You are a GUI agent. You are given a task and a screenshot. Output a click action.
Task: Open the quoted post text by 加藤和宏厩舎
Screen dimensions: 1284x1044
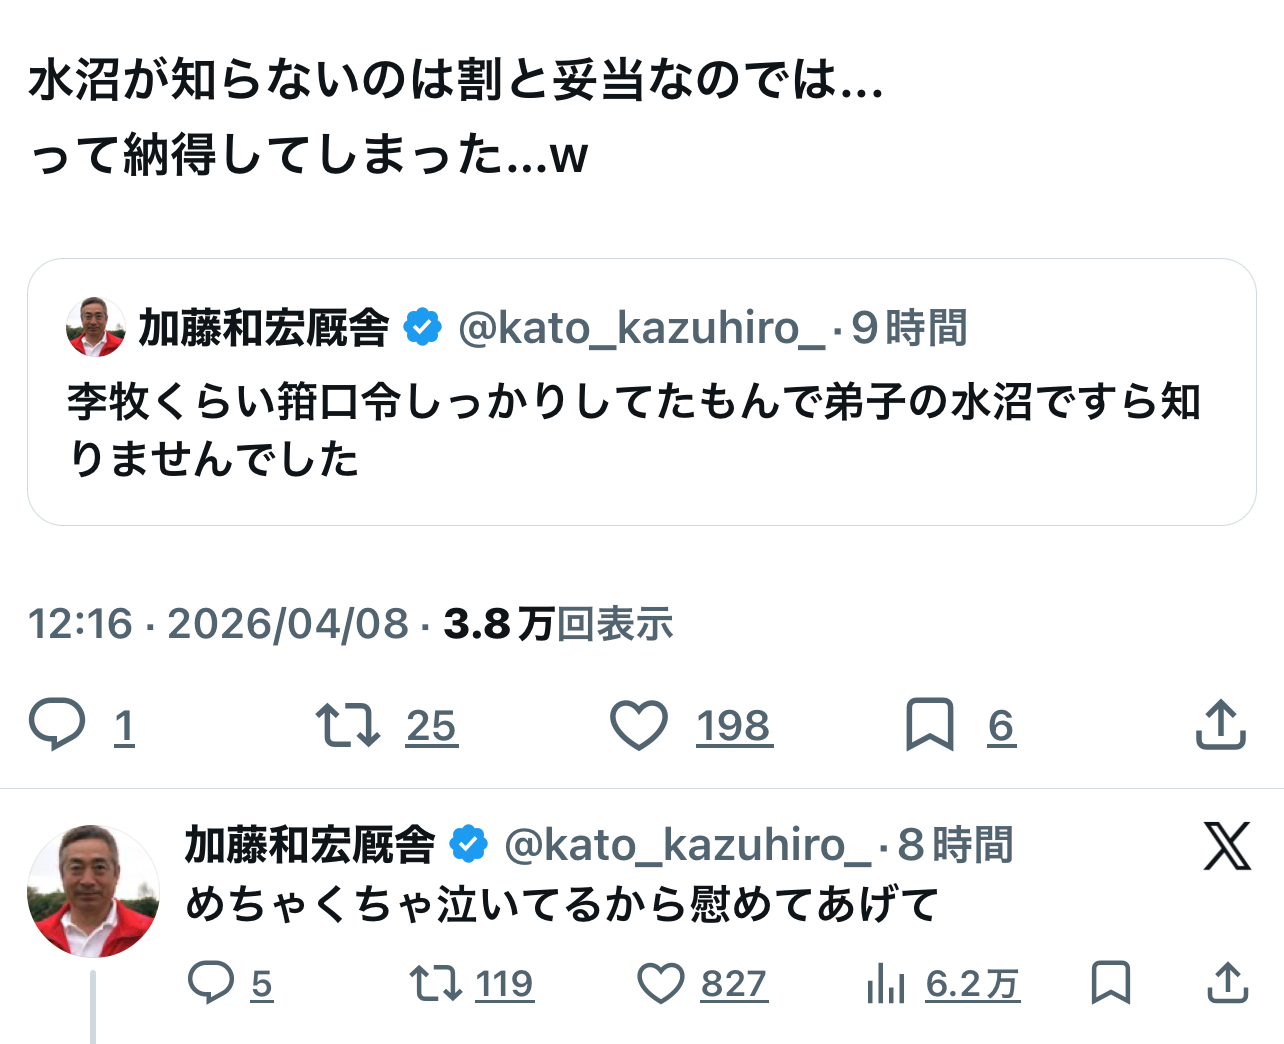pyautogui.click(x=634, y=430)
